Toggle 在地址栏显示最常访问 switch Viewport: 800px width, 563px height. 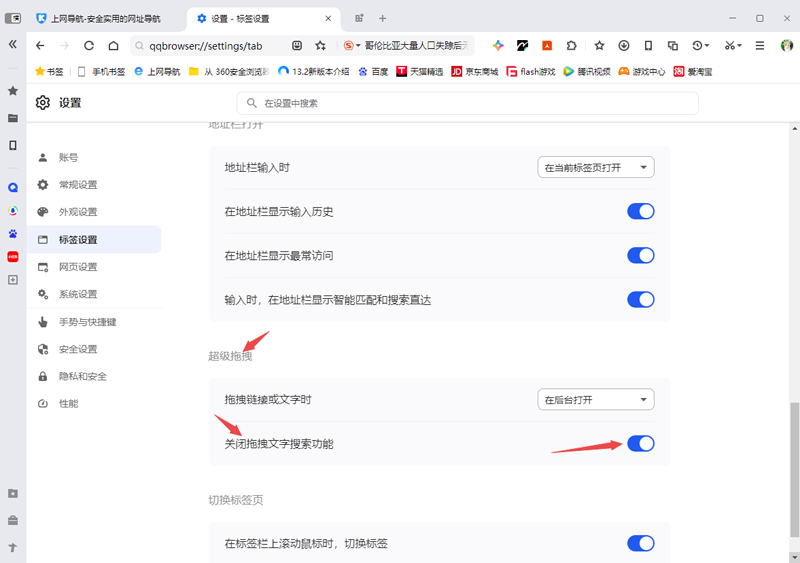point(640,255)
